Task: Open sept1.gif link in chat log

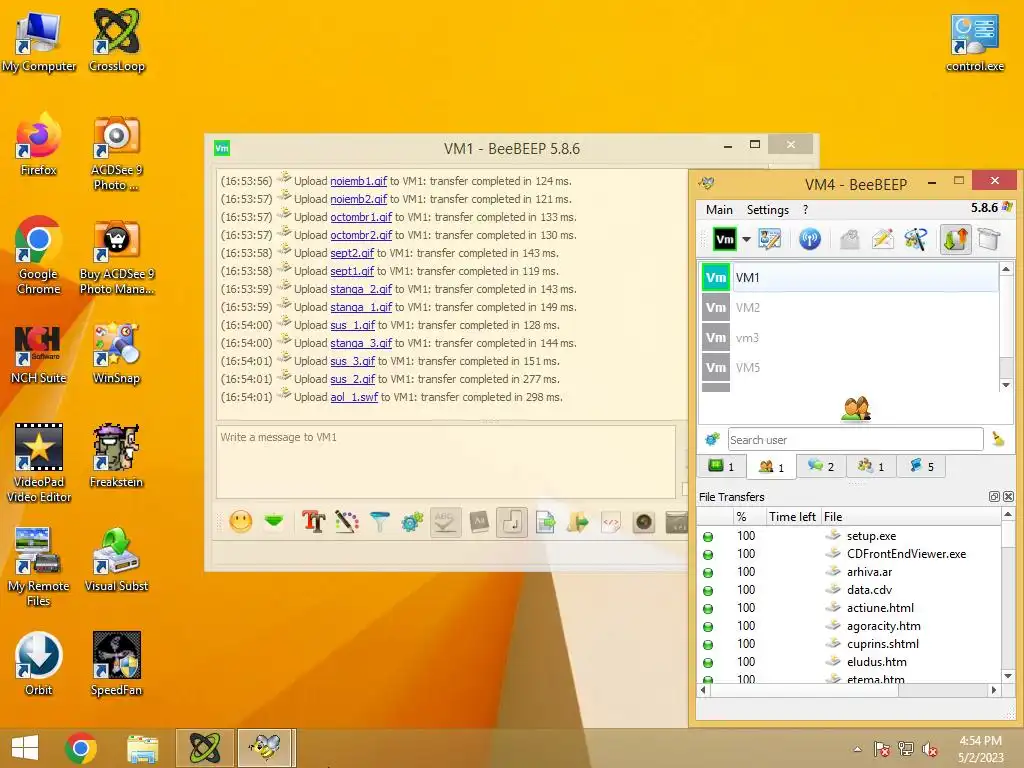Action: point(352,271)
